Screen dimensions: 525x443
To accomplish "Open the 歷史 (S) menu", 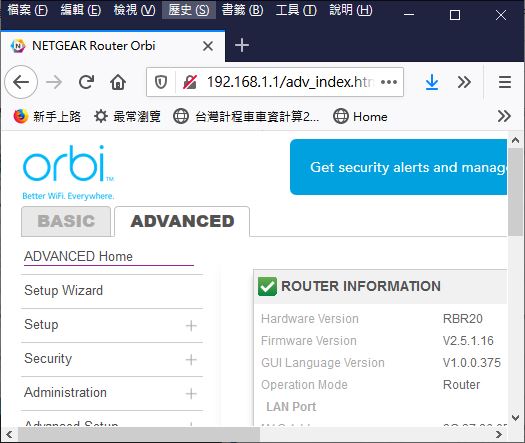I will (189, 10).
